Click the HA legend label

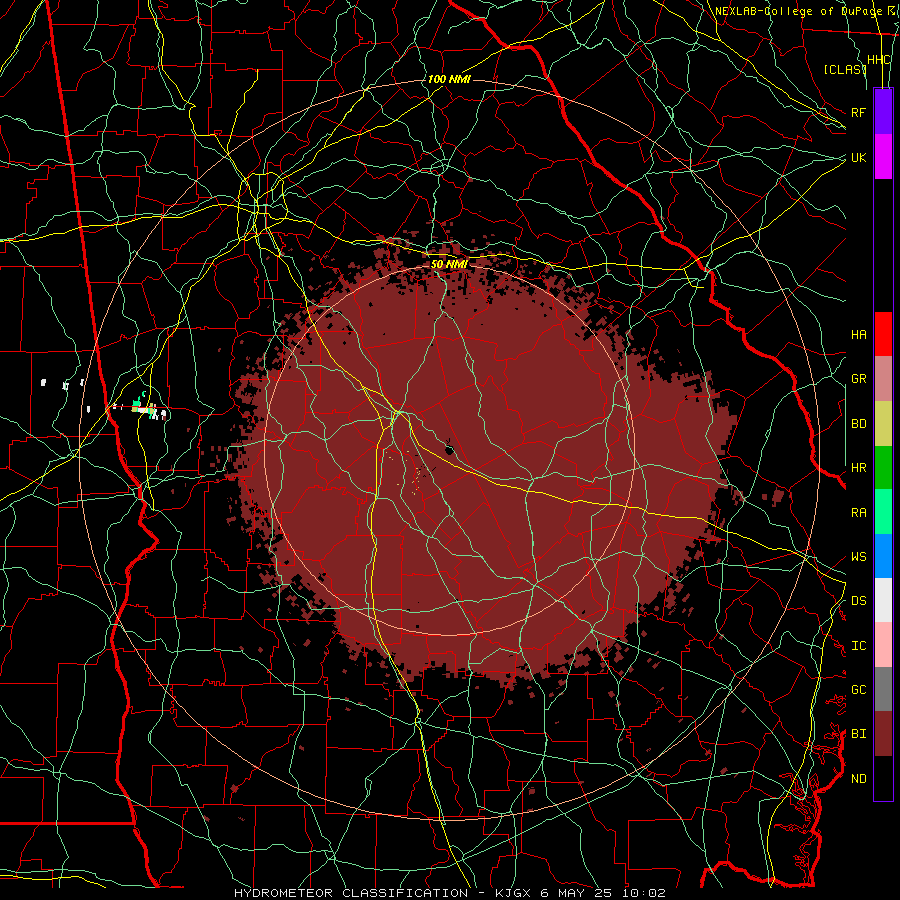(x=858, y=334)
